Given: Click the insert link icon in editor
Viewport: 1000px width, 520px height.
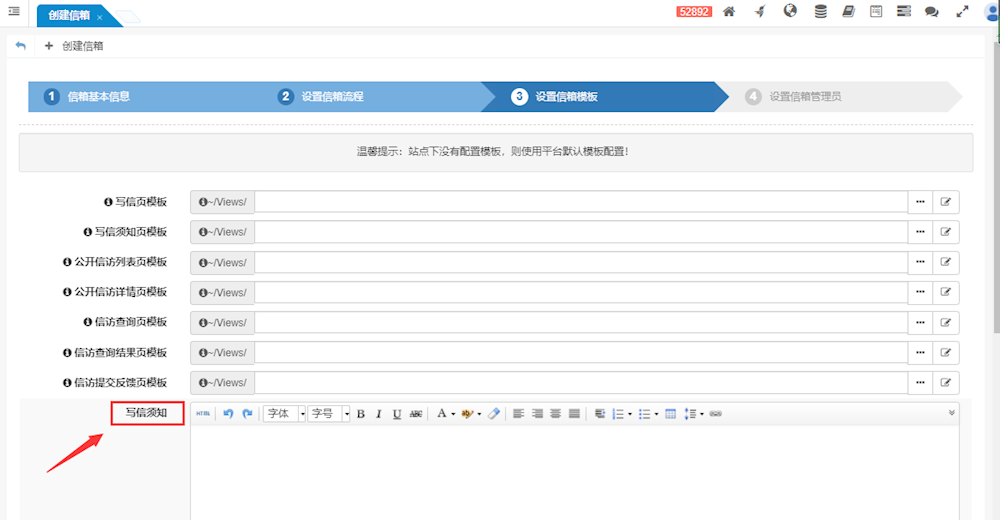Looking at the screenshot, I should coord(716,414).
